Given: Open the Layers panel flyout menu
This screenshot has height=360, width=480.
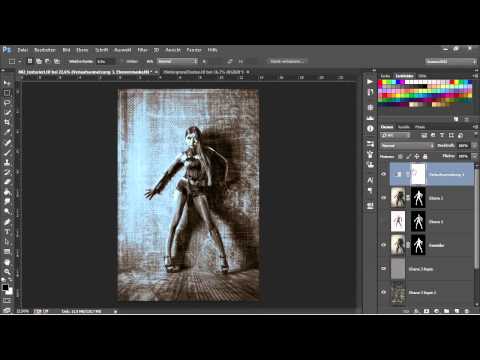Looking at the screenshot, I should [x=475, y=127].
